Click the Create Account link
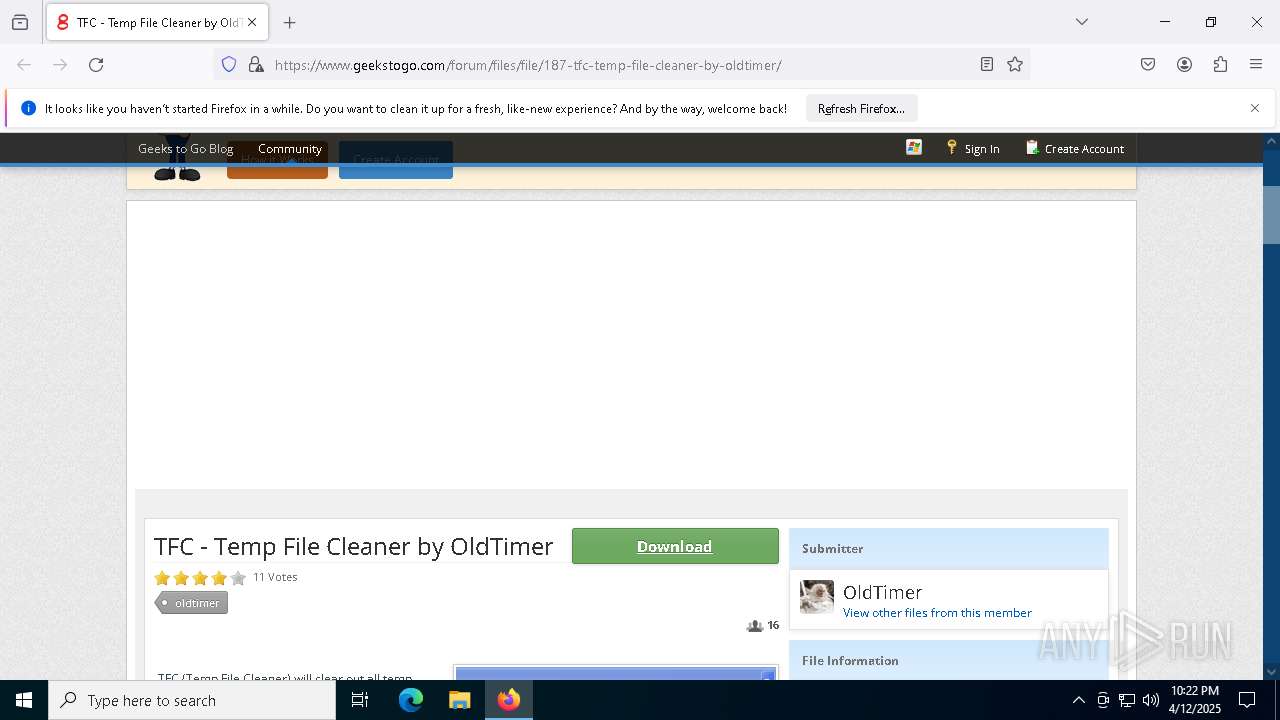The height and width of the screenshot is (720, 1280). pyautogui.click(x=1075, y=148)
